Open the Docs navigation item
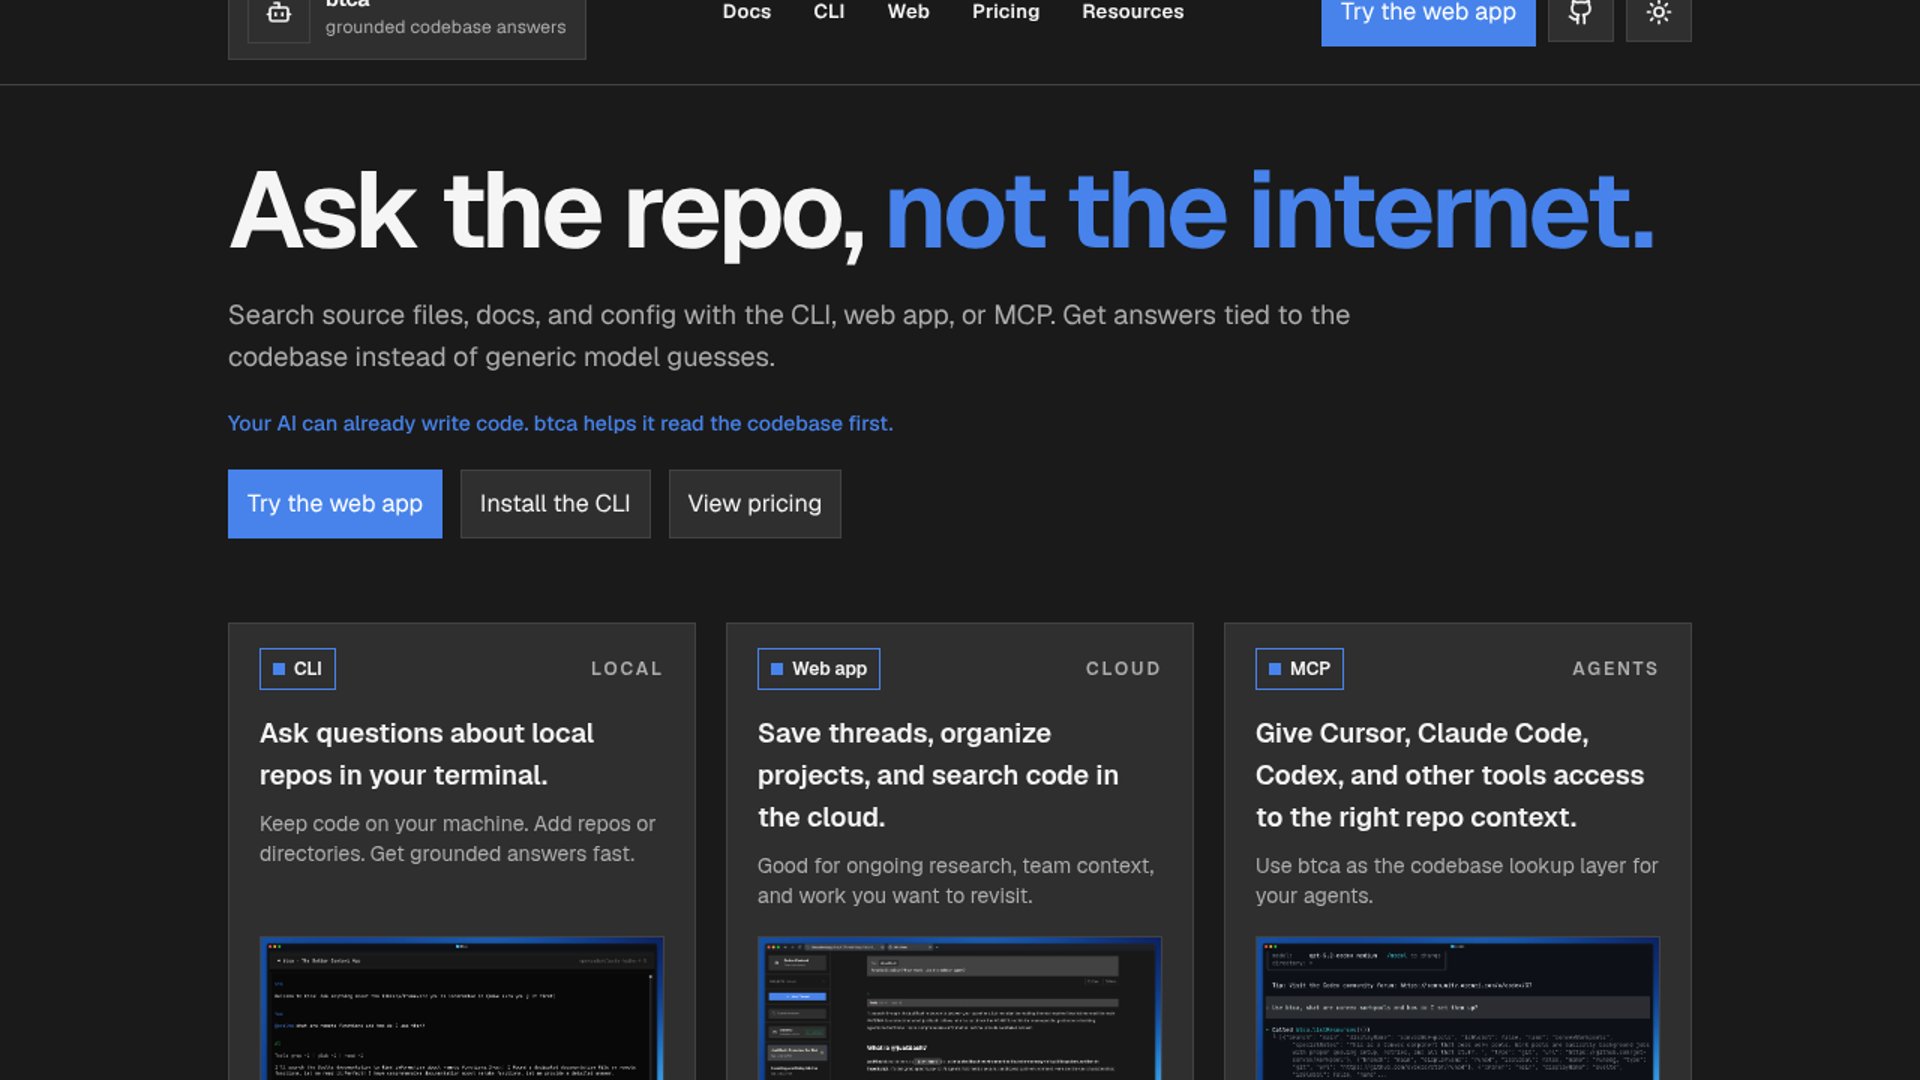 746,12
